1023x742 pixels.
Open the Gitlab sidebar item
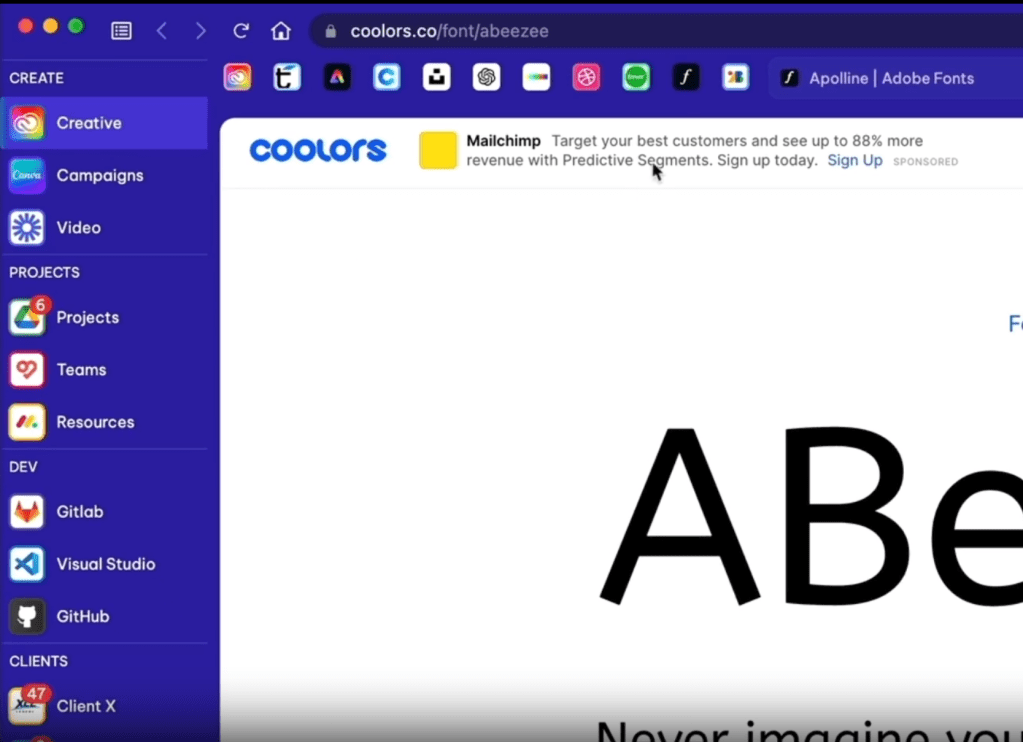79,512
